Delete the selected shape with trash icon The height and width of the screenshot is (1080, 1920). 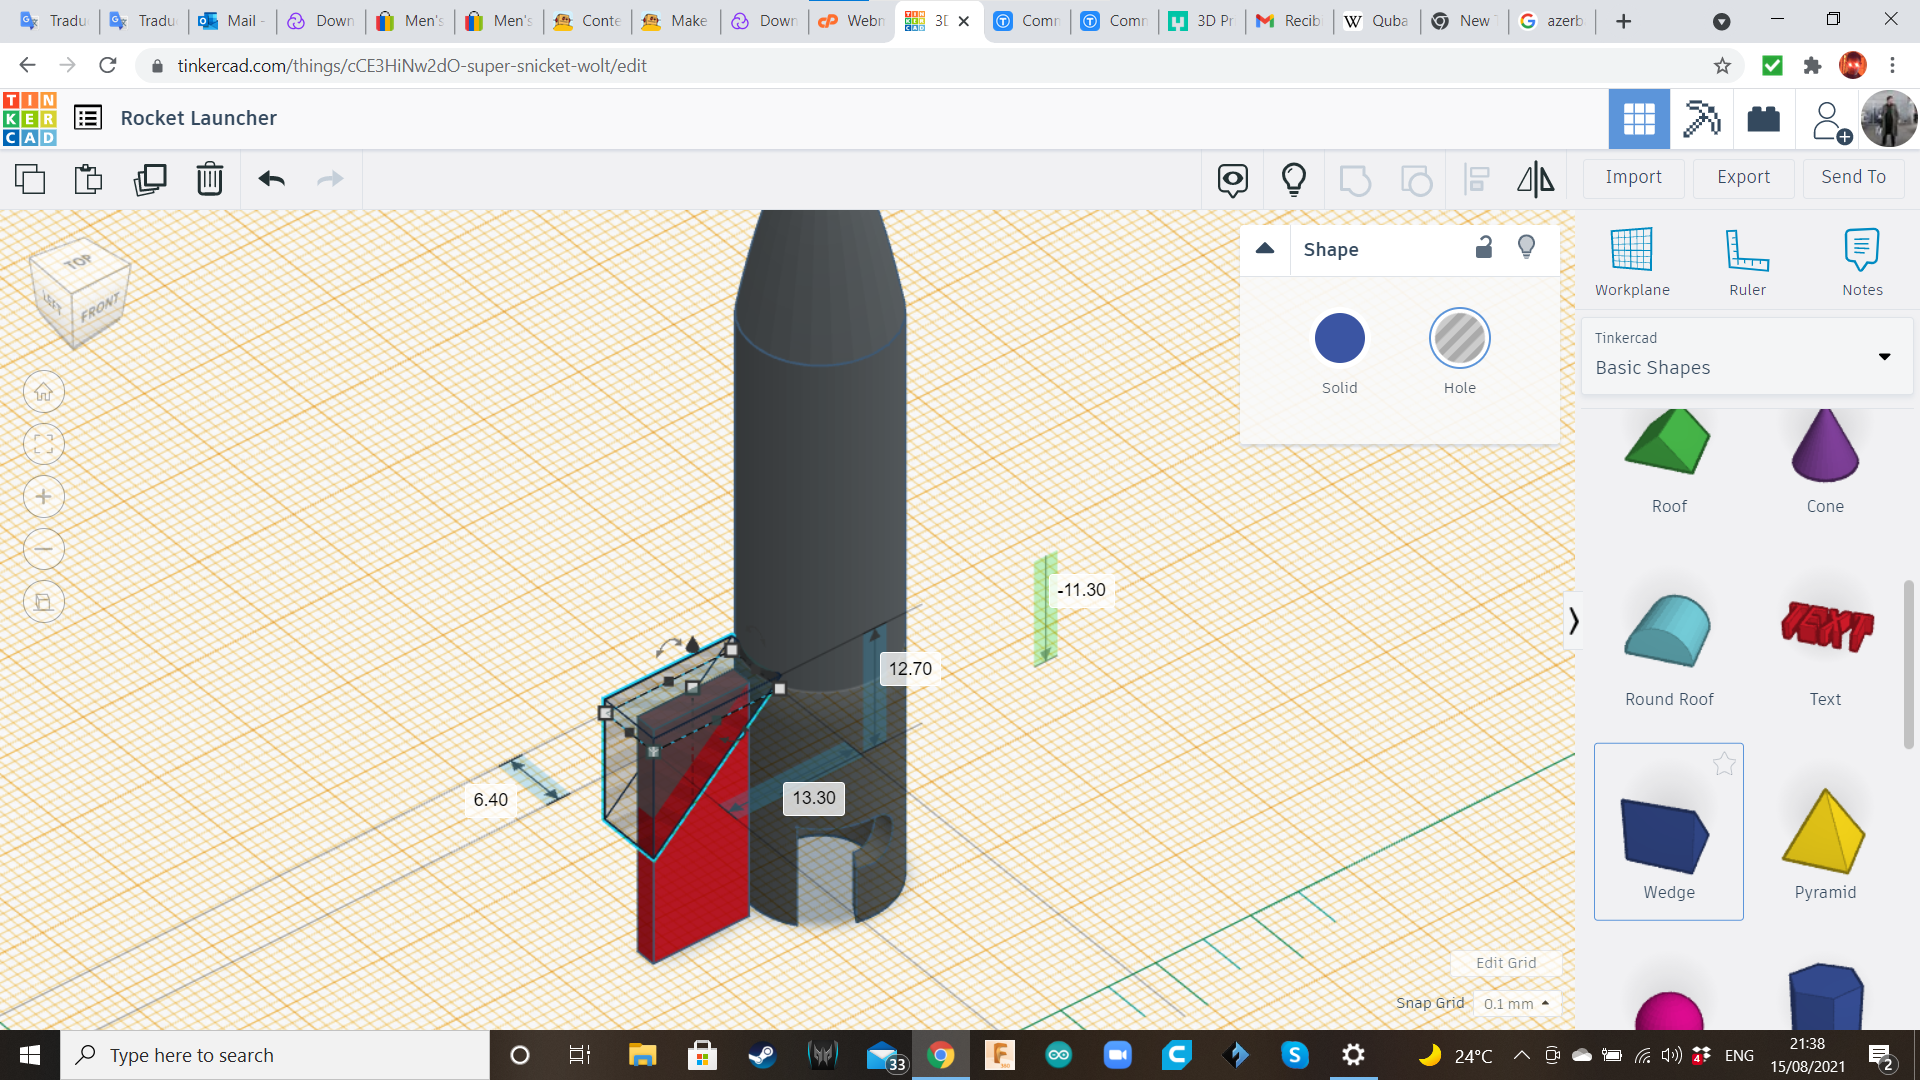209,179
